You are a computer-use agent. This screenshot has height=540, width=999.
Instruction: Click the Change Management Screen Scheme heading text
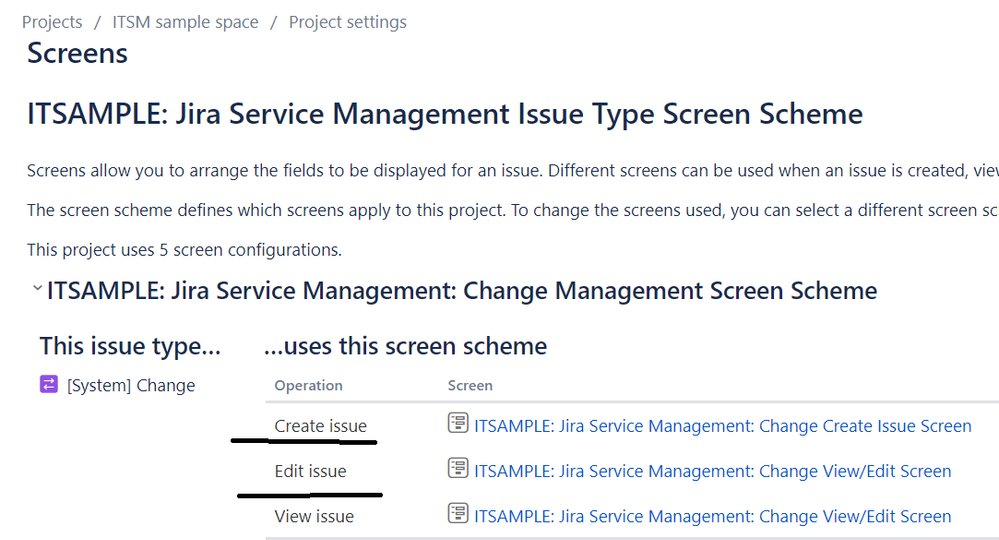(462, 291)
